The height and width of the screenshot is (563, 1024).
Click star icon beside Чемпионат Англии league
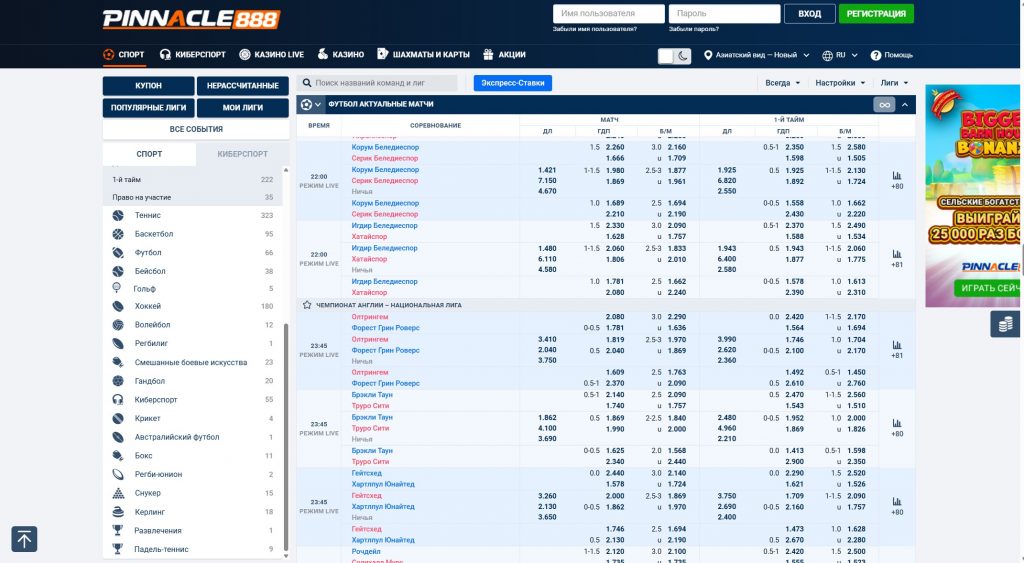[x=307, y=304]
